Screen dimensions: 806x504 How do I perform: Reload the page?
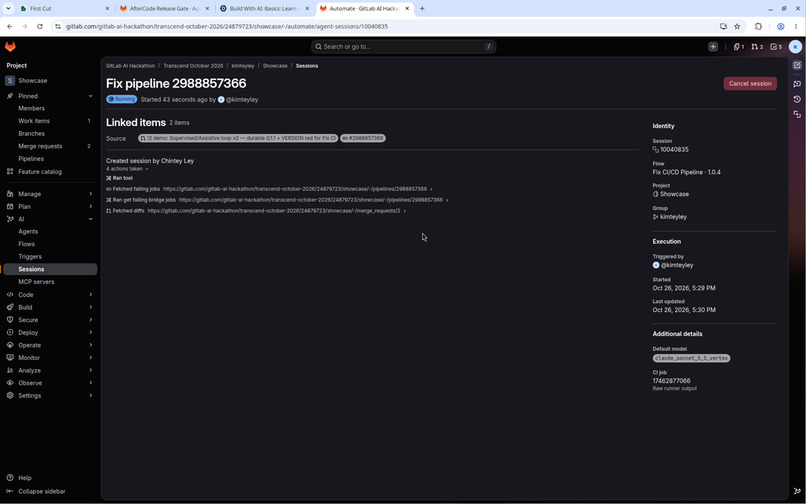pos(40,26)
